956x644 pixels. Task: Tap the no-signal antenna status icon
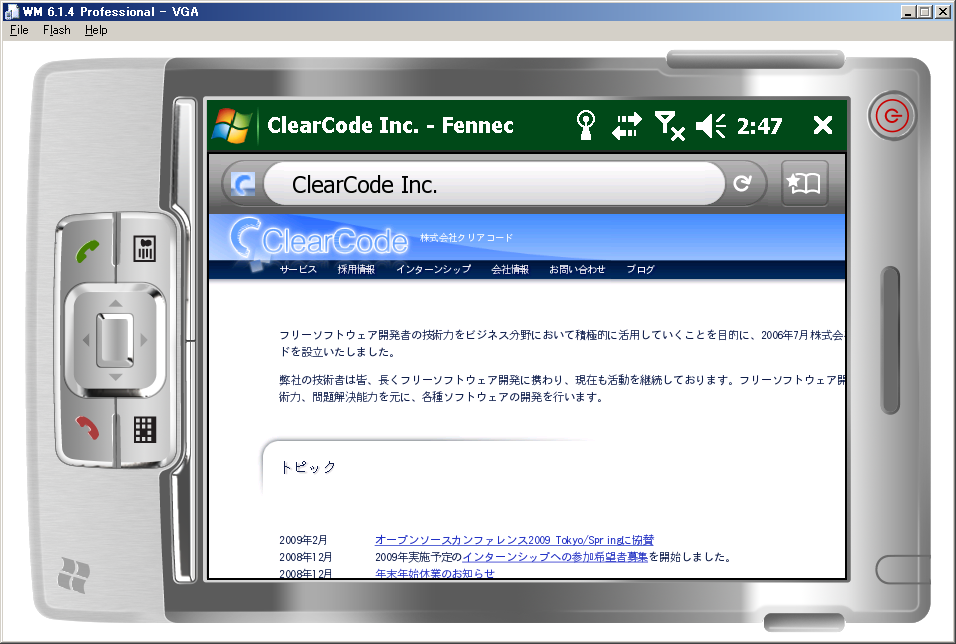[x=669, y=125]
